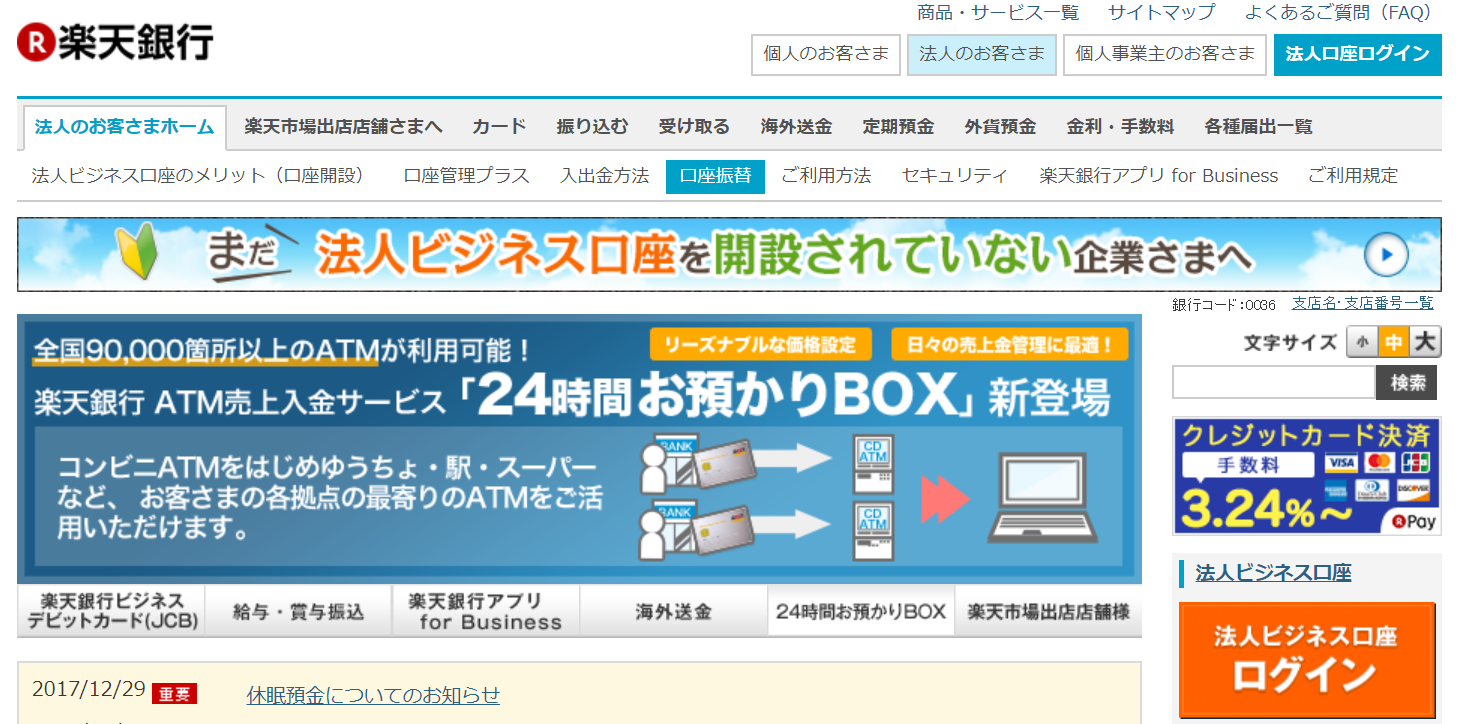This screenshot has height=724, width=1483.
Task: Open the 海外送金 top menu item
Action: tap(796, 127)
